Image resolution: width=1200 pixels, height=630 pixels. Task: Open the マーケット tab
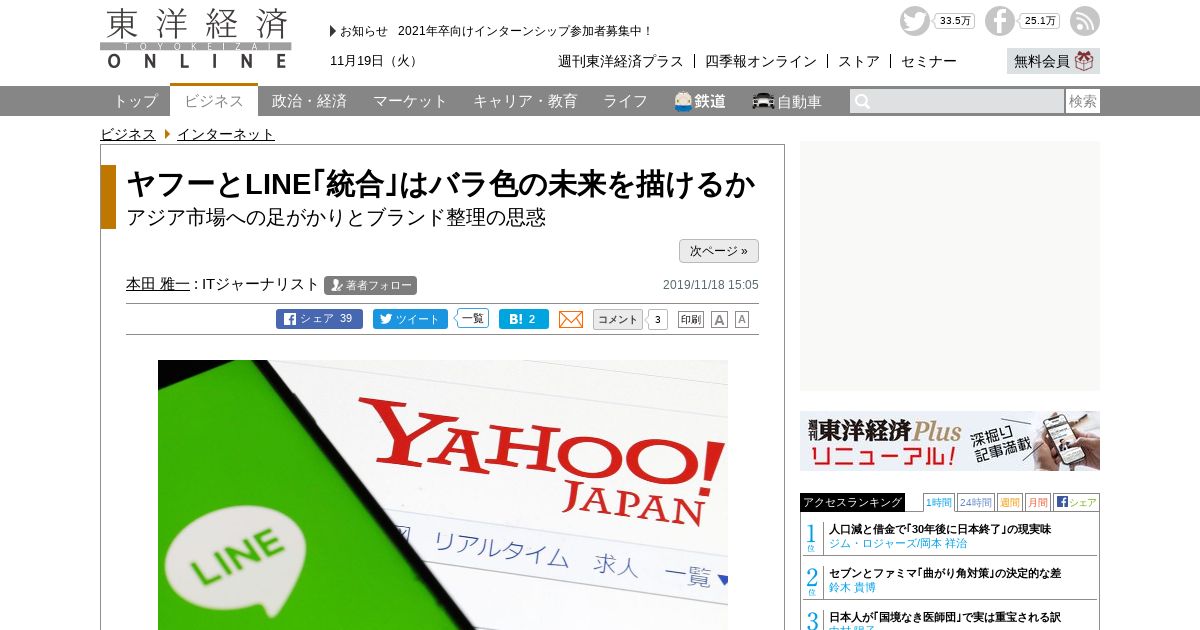point(410,101)
